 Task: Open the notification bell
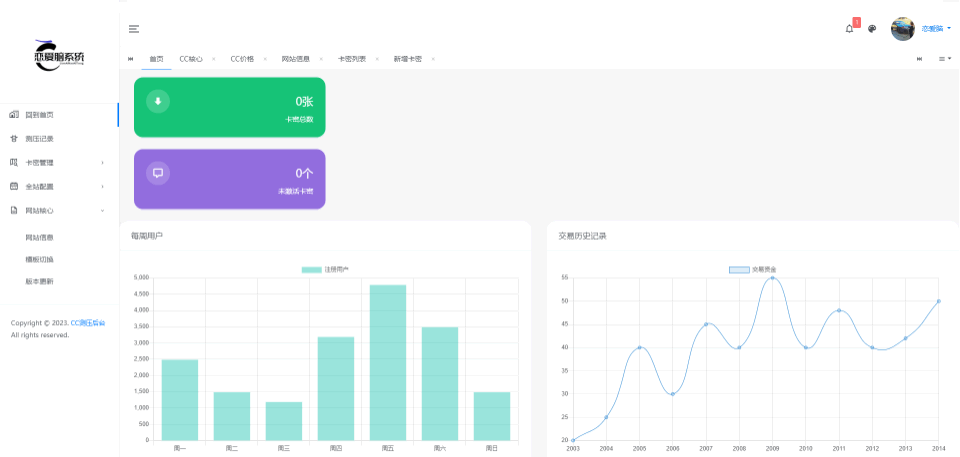pyautogui.click(x=849, y=29)
